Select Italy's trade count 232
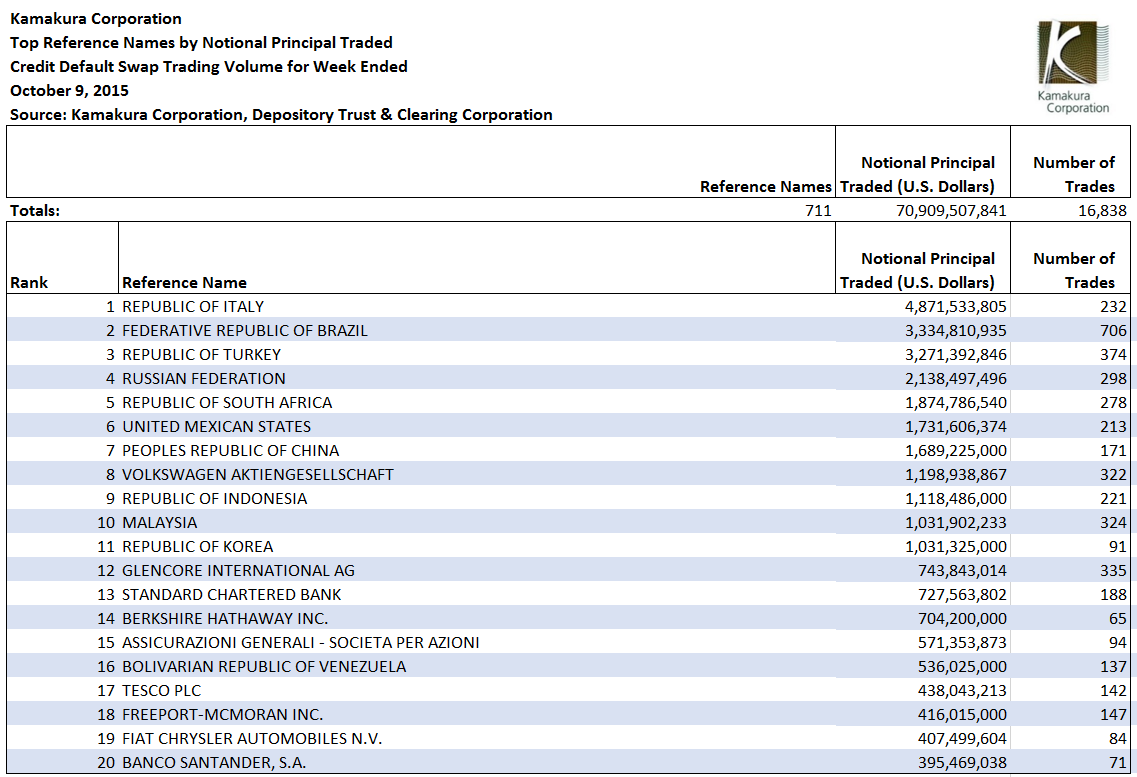Screen dimensions: 1137x777 tap(1113, 307)
